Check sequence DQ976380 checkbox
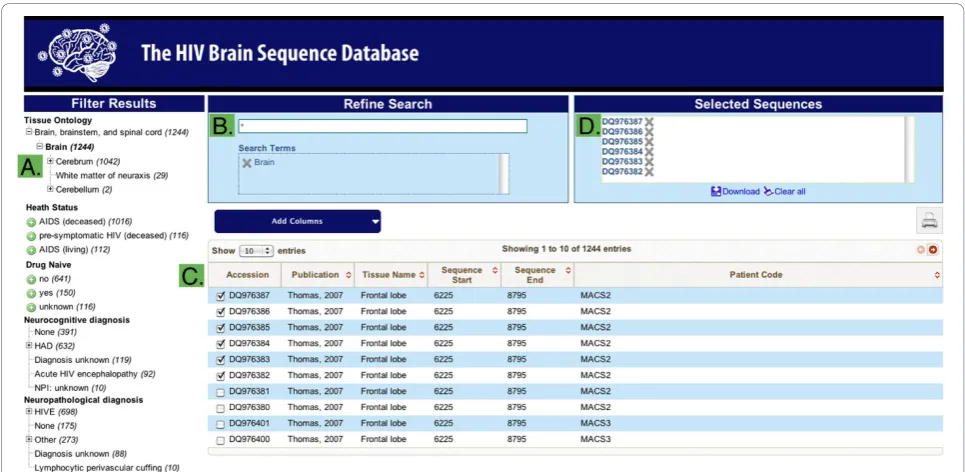Viewport: 965px width, 472px height. 221,408
